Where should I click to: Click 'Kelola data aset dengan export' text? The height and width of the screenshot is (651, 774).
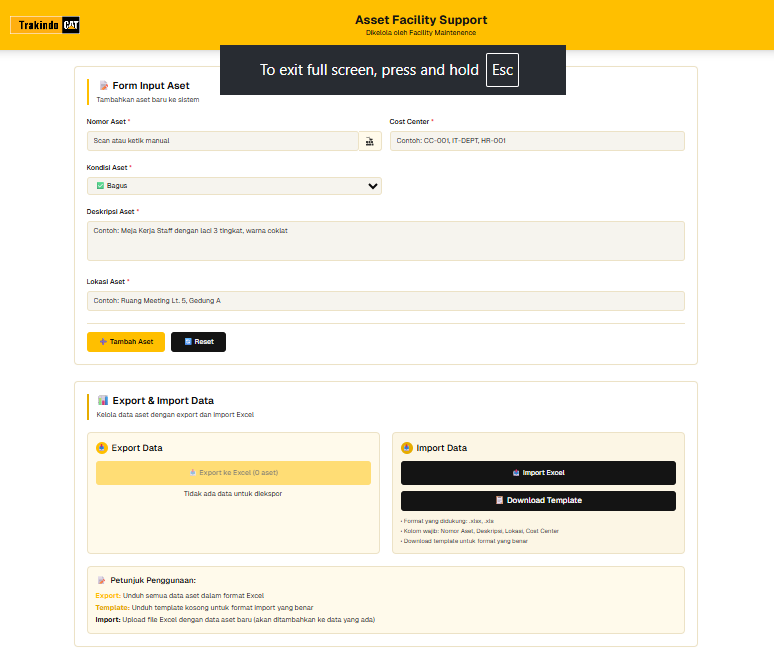pyautogui.click(x=175, y=415)
